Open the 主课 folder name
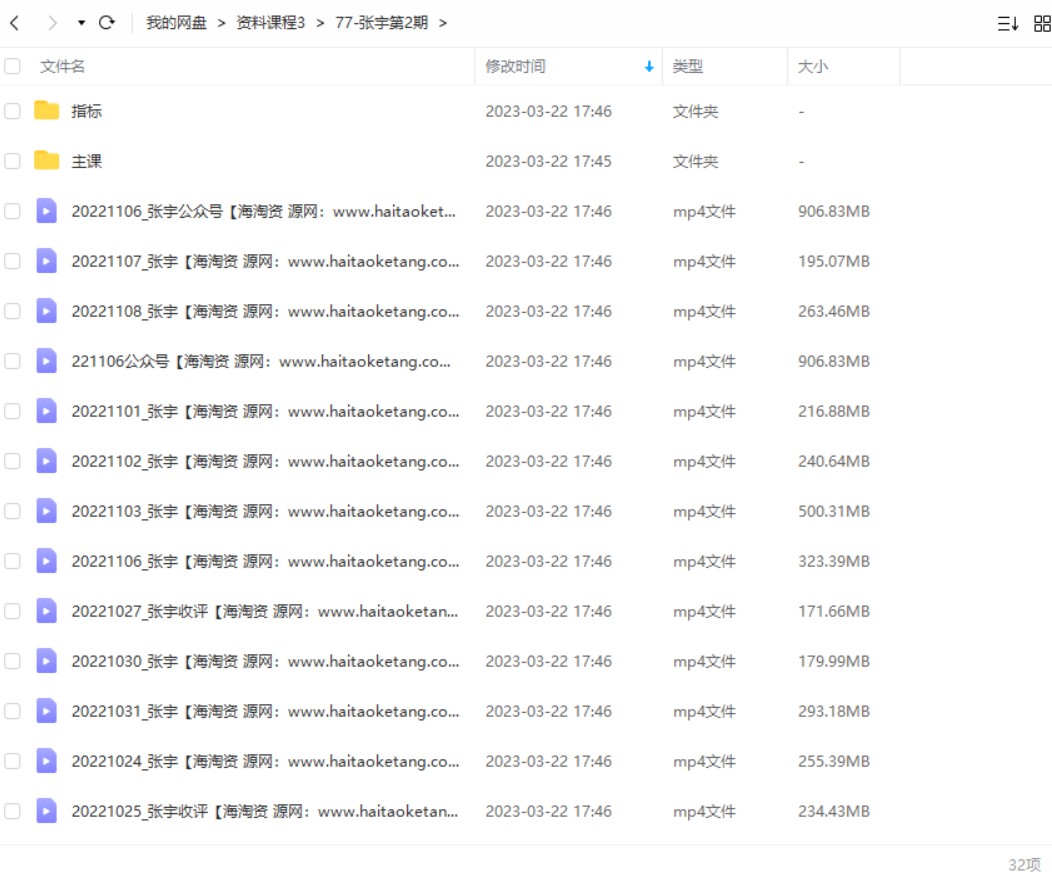This screenshot has height=882, width=1052. (87, 162)
